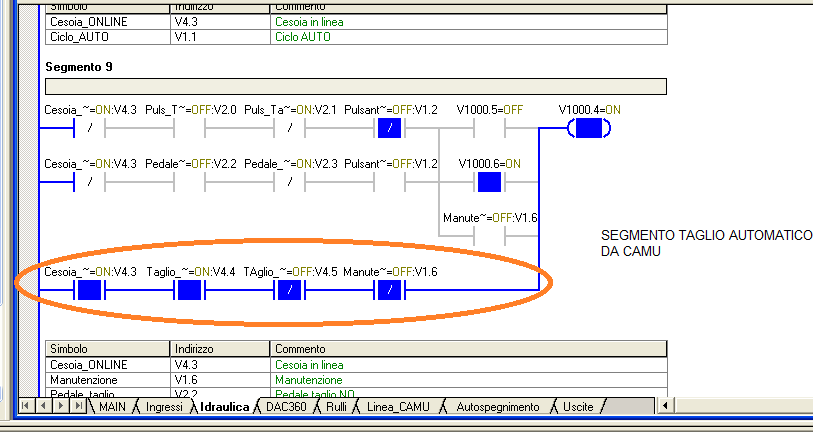This screenshot has width=813, height=435.
Task: Click horizontal scrollbar left arrow
Action: (x=666, y=405)
